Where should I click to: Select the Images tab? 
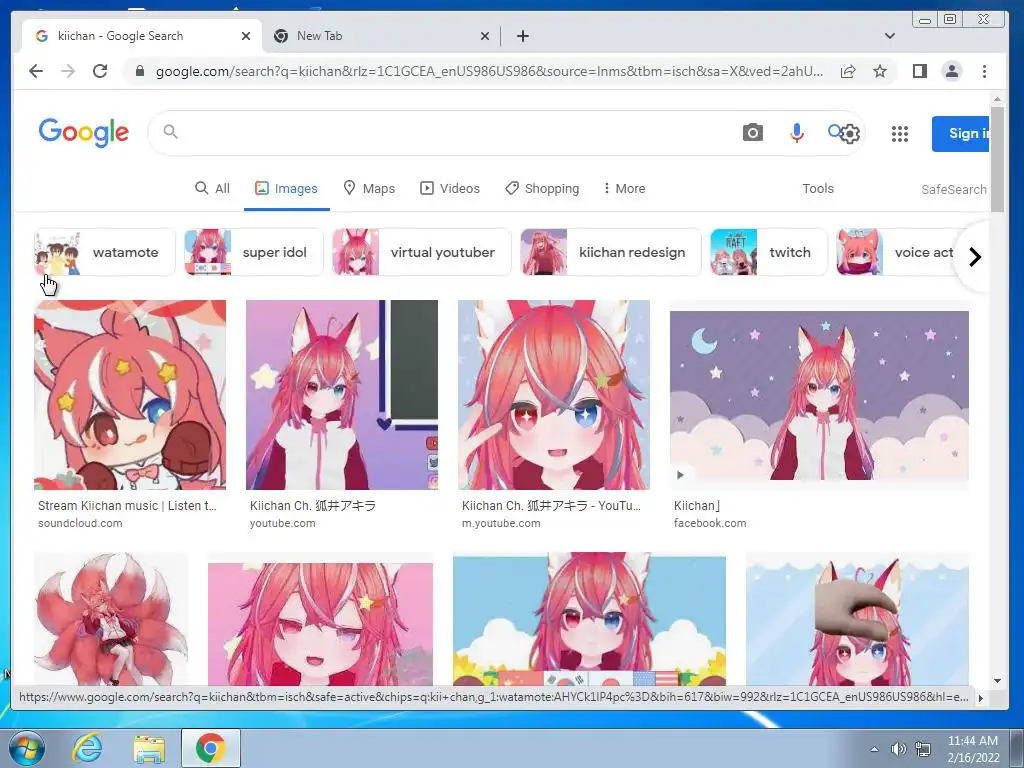click(x=286, y=188)
